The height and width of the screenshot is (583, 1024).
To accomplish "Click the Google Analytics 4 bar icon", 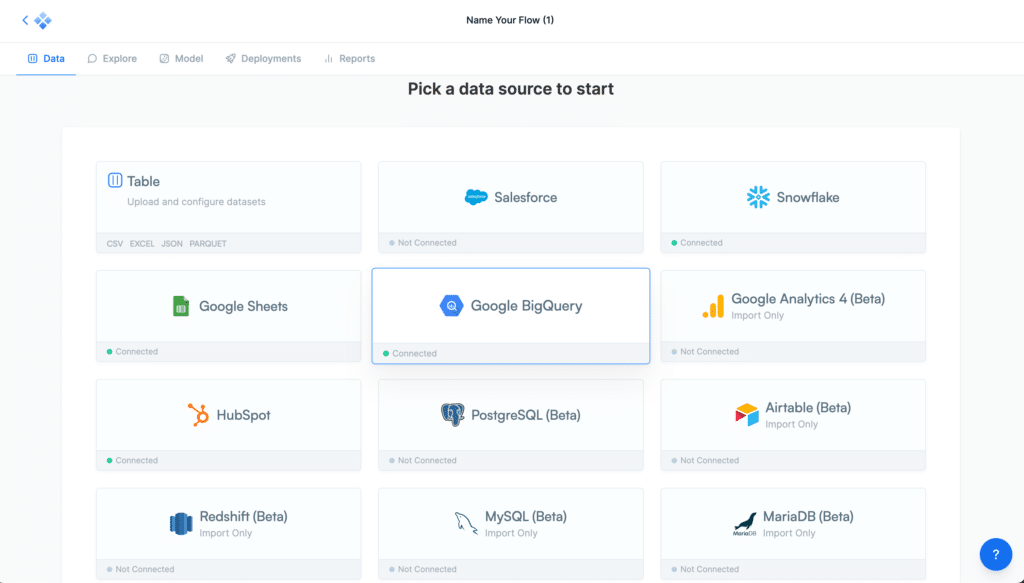I will tap(713, 307).
